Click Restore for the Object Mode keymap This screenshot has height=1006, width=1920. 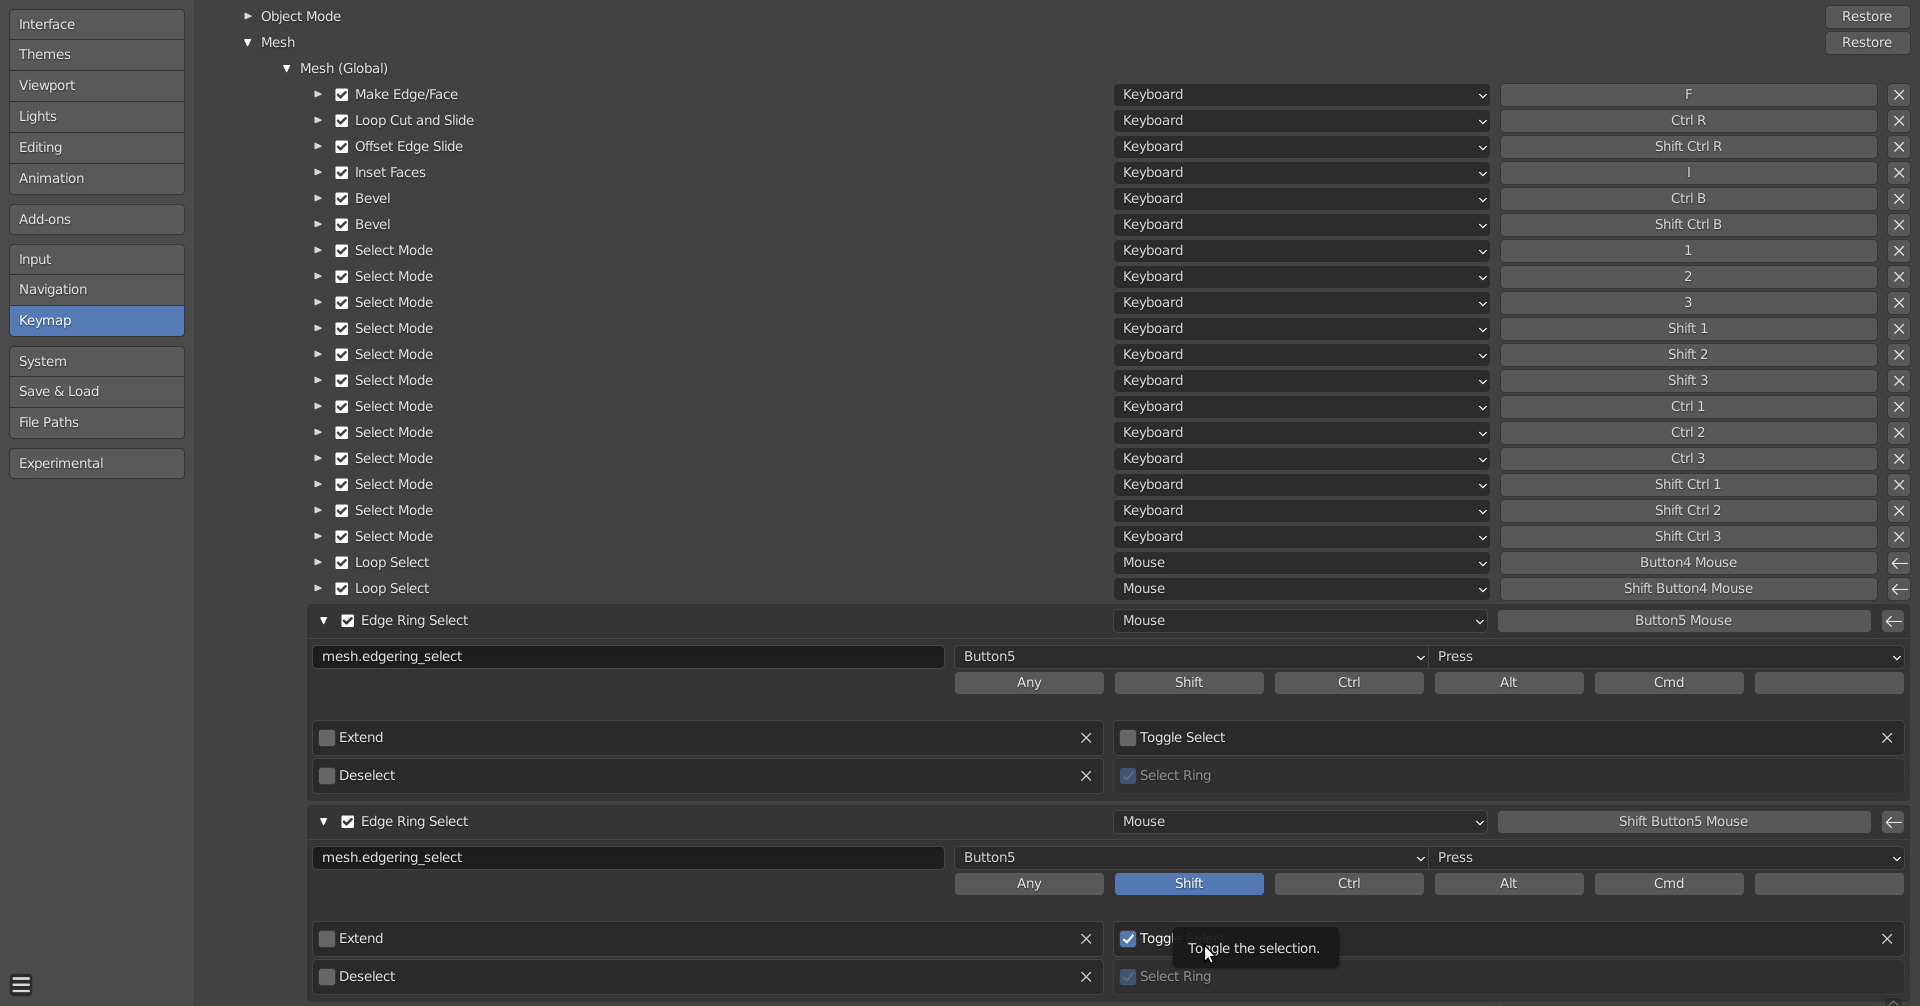coord(1867,16)
